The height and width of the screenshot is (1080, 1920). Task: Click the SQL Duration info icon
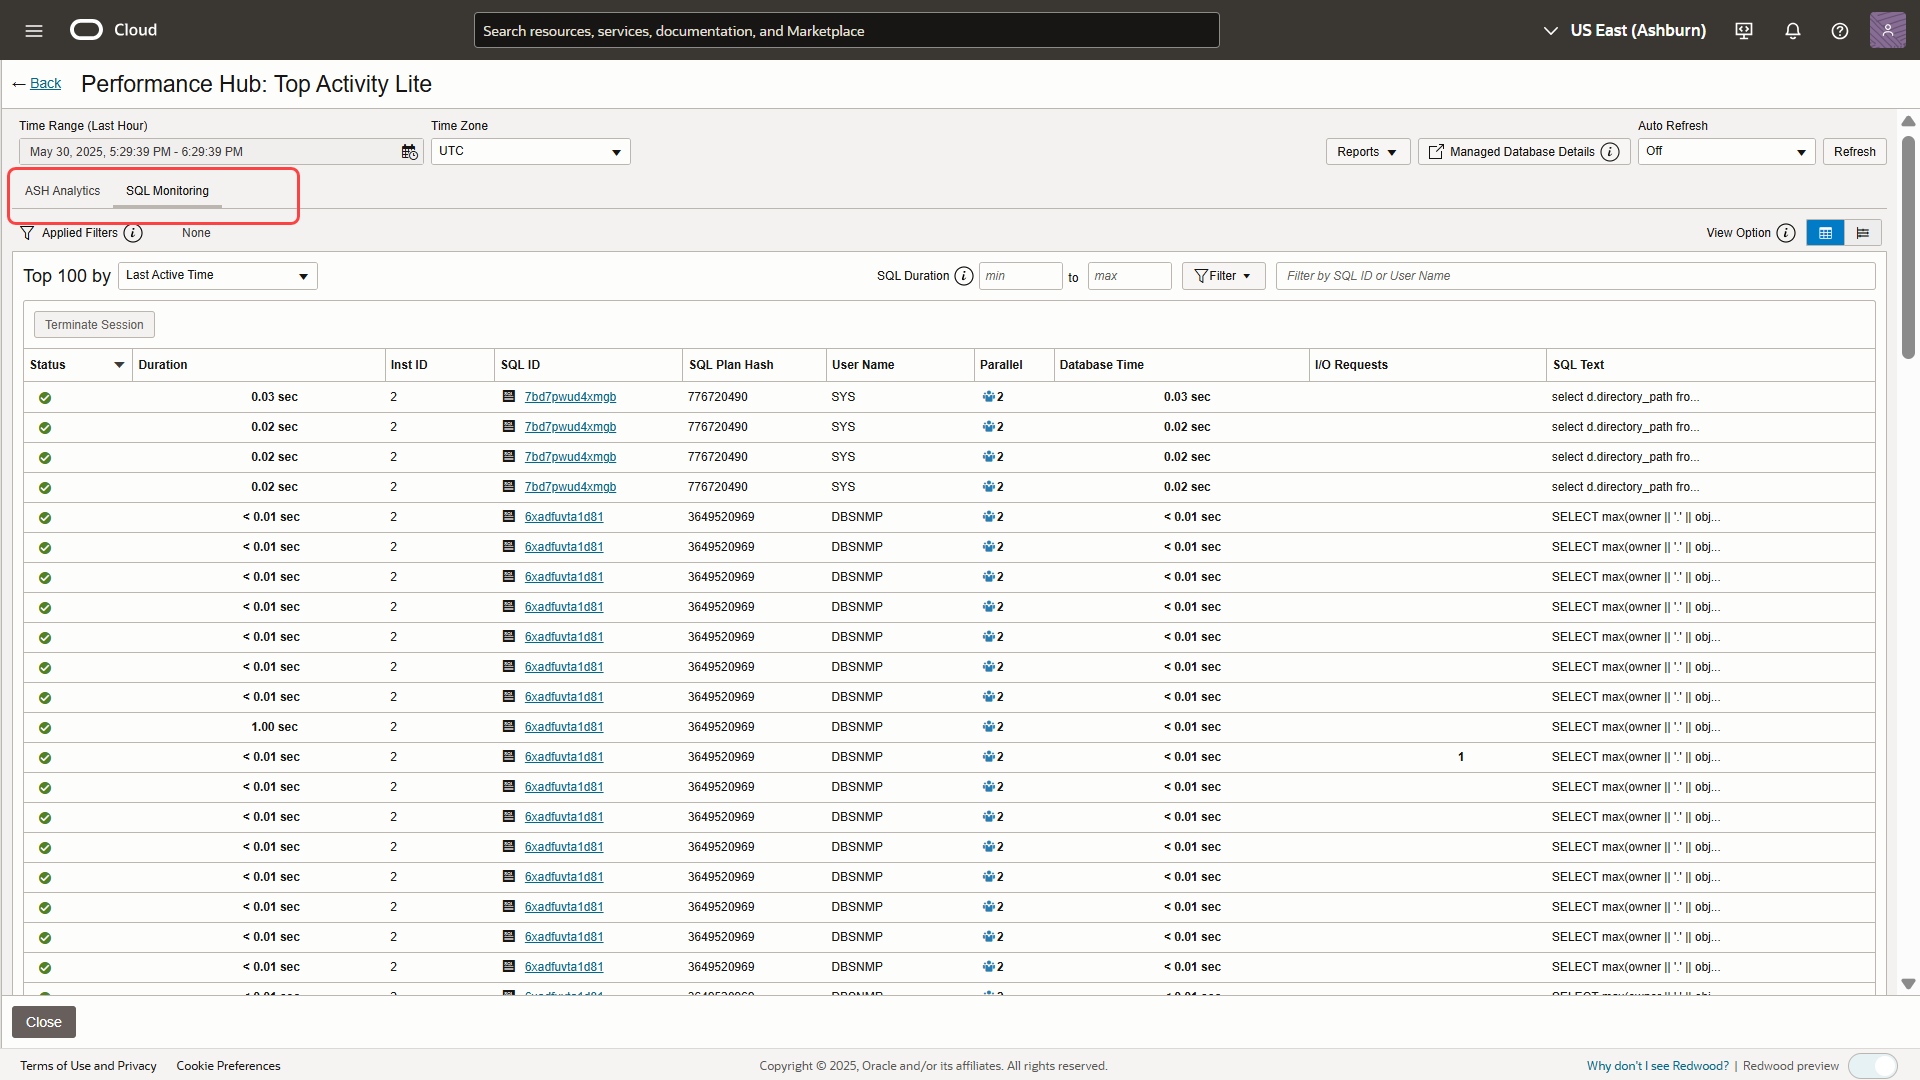pos(963,276)
